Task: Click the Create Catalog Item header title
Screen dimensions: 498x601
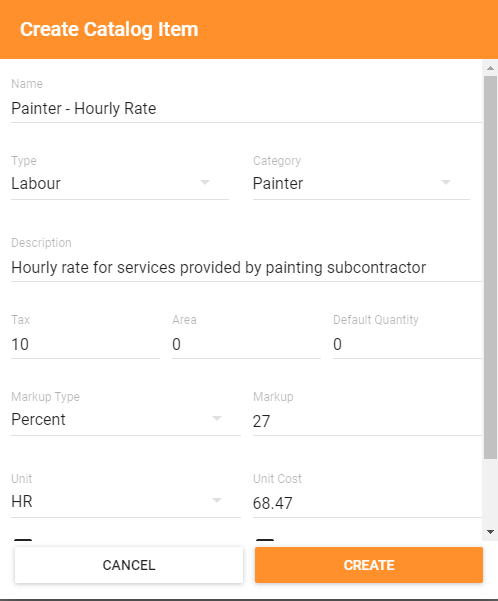Action: tap(109, 30)
